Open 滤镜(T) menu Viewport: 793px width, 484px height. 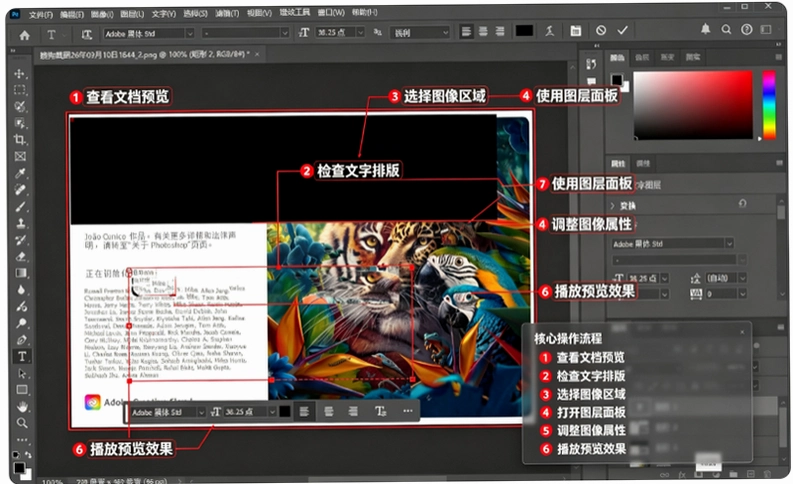[227, 13]
